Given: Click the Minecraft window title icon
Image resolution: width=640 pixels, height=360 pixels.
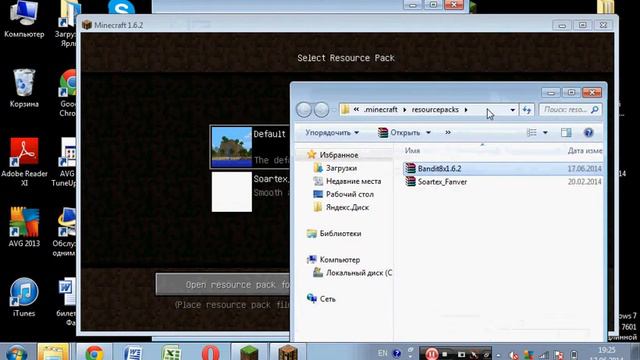Looking at the screenshot, I should 87,25.
